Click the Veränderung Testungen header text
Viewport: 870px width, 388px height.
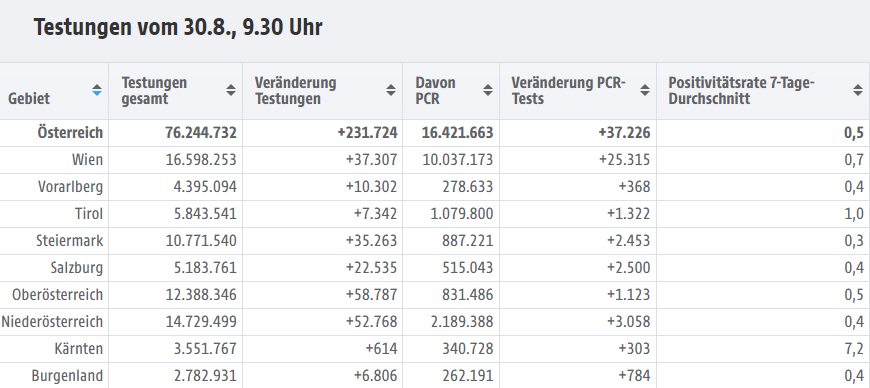coord(295,90)
